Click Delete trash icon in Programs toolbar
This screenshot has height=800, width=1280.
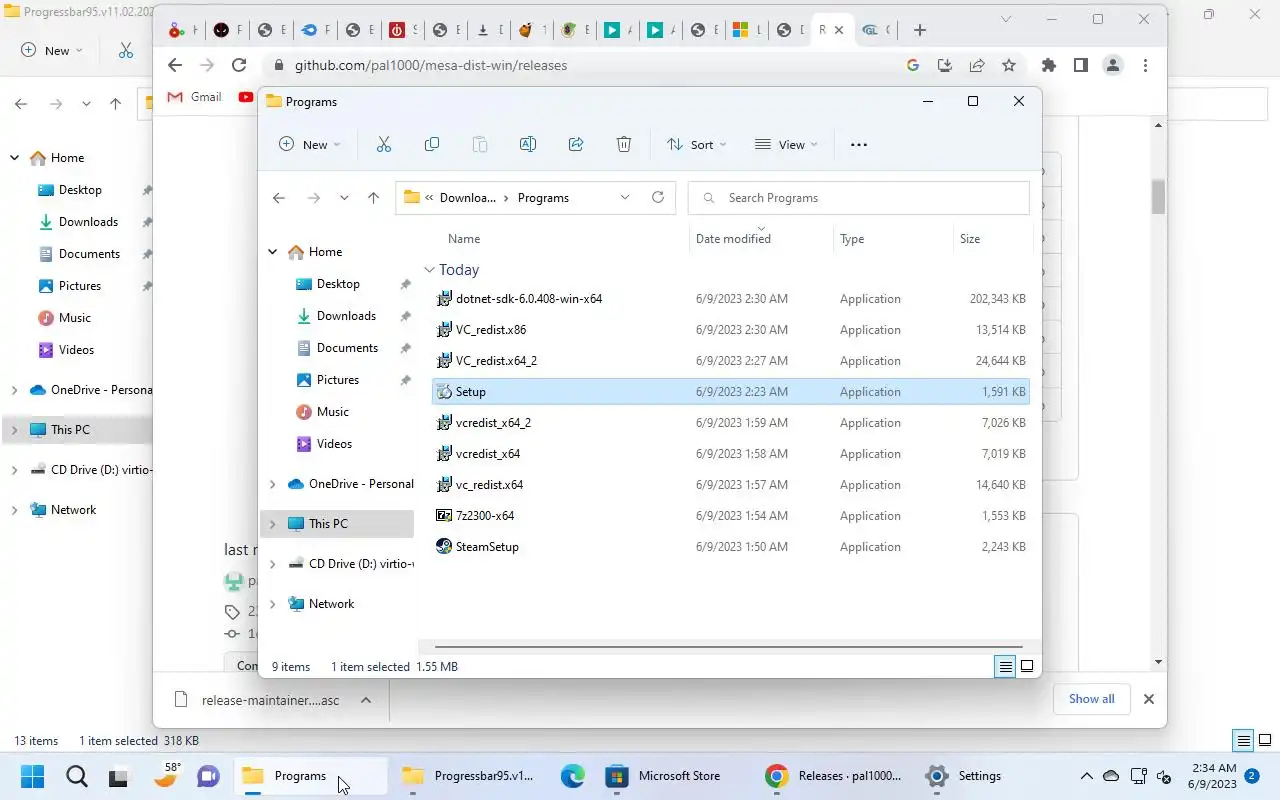(624, 145)
